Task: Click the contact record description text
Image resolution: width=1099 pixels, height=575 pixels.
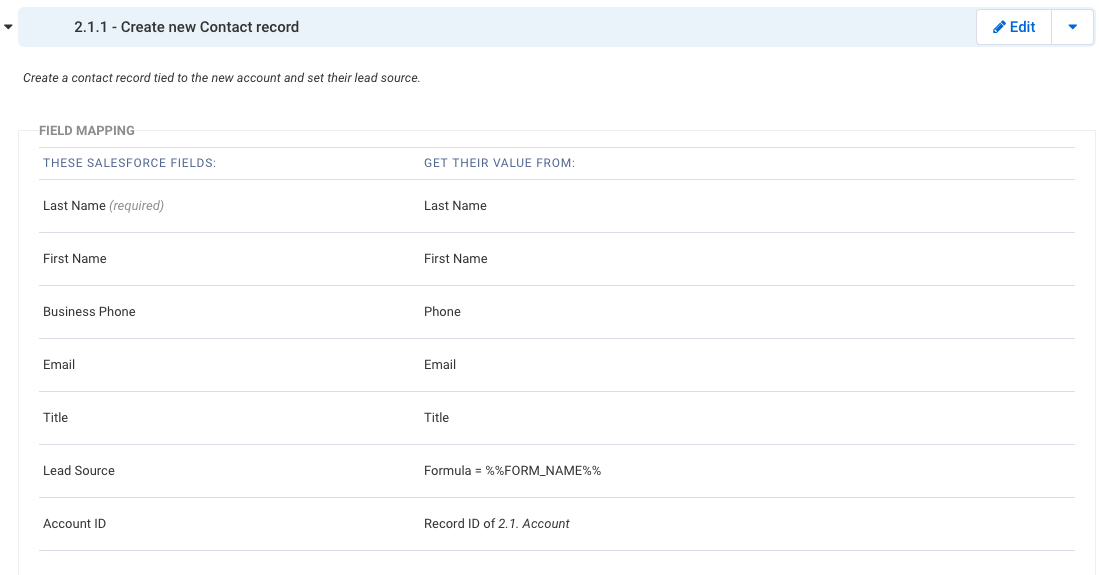Action: point(221,78)
